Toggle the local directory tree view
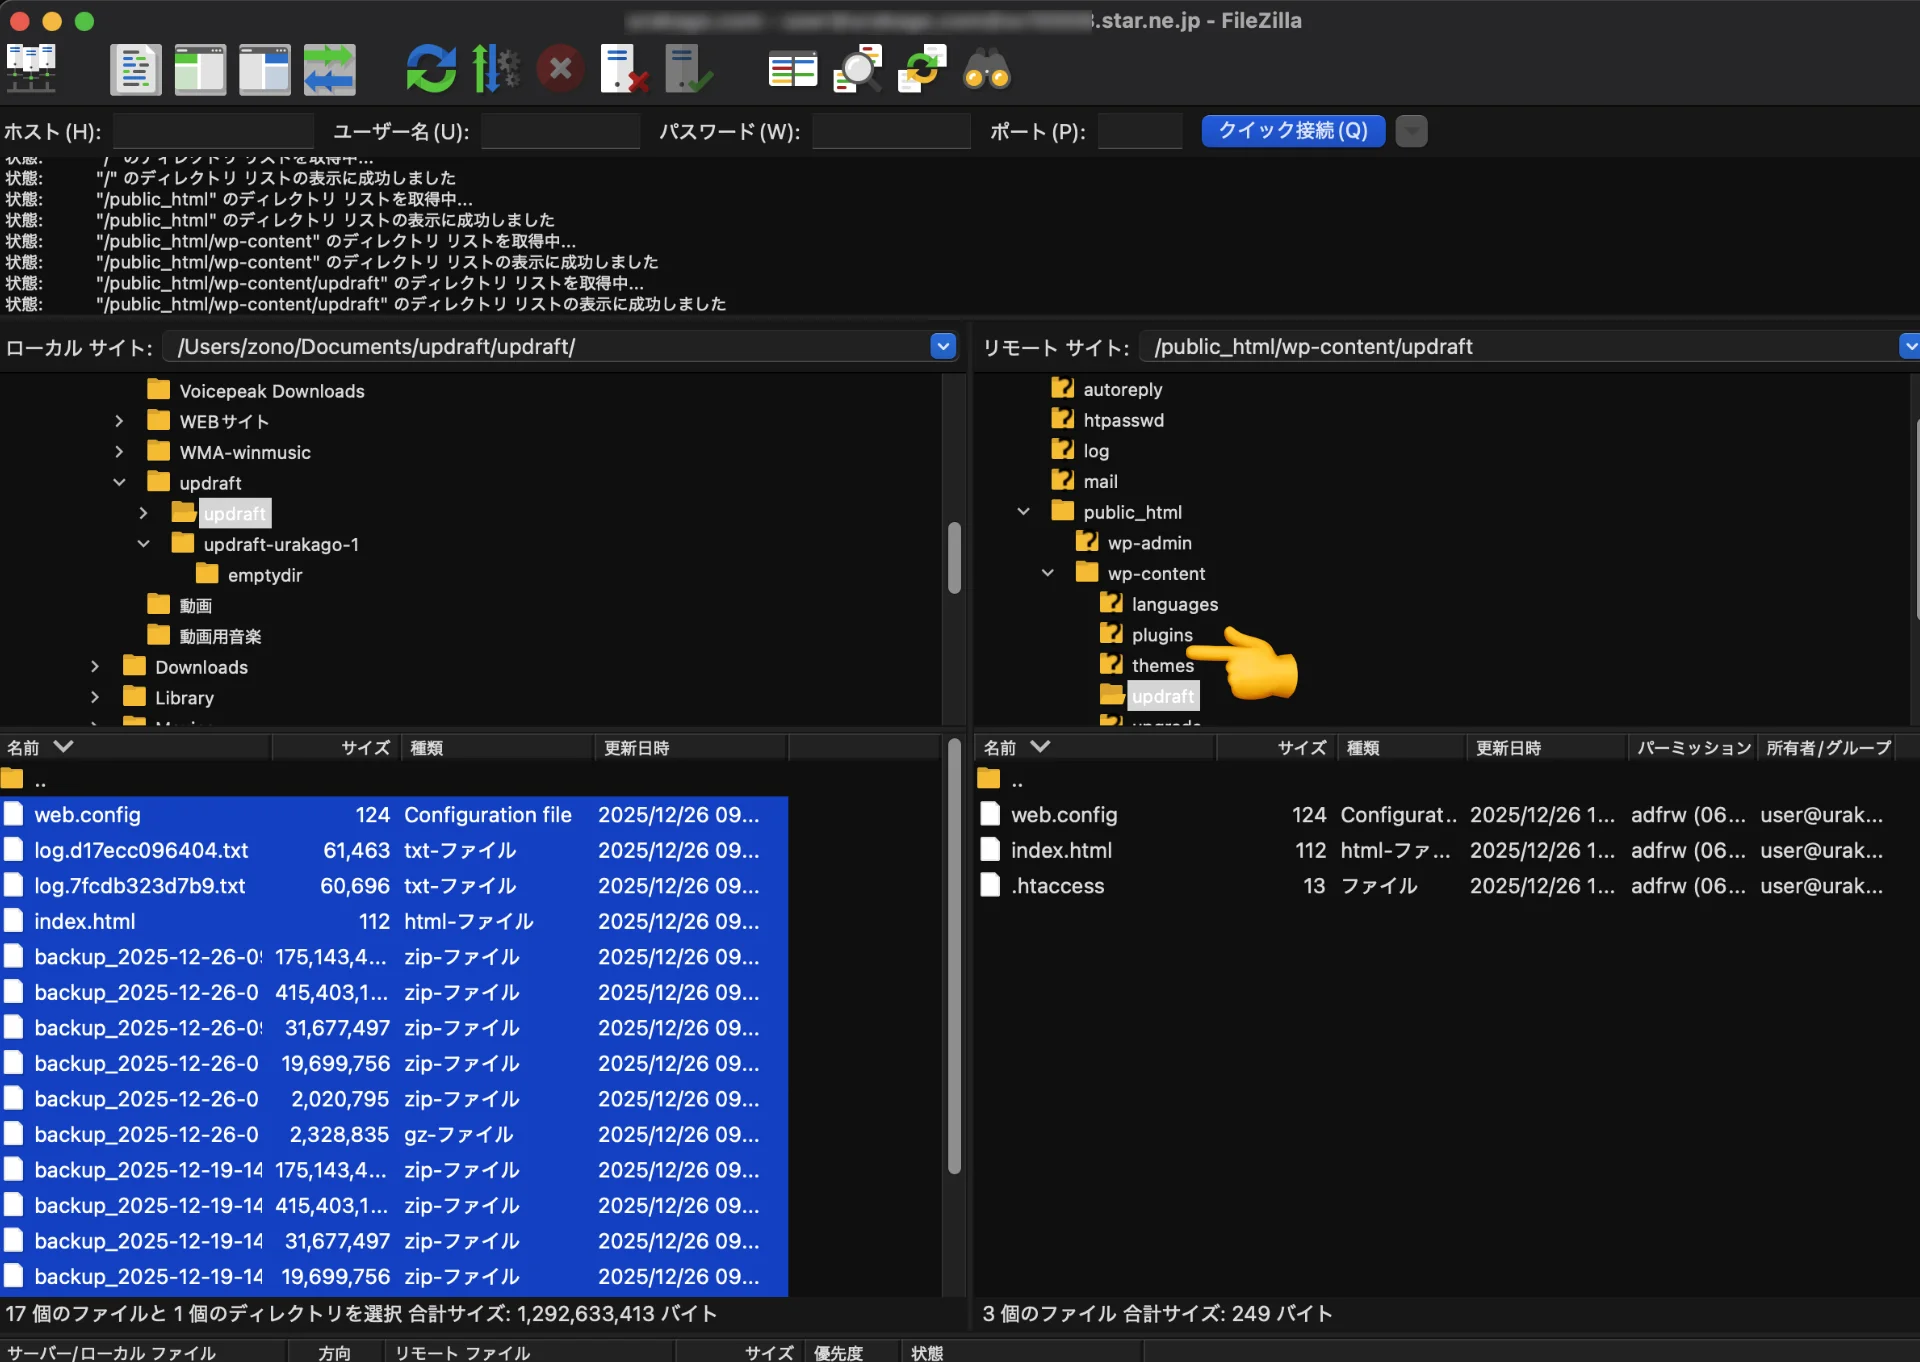Image resolution: width=1920 pixels, height=1362 pixels. coord(200,68)
